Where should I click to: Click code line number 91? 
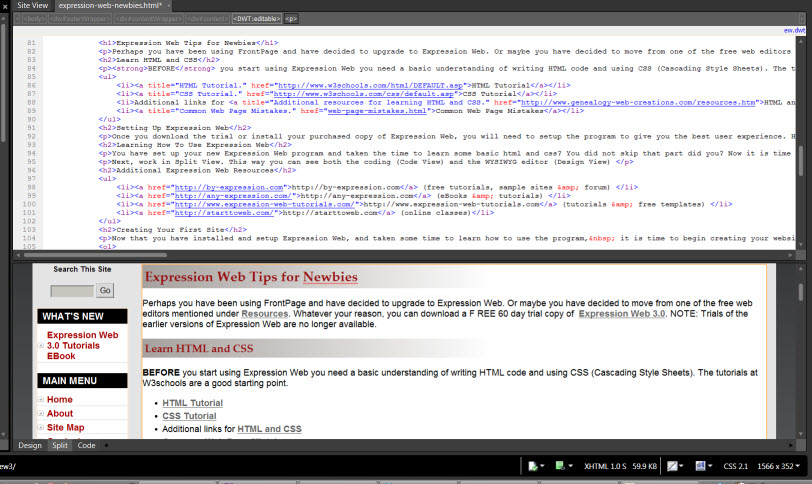[x=31, y=128]
